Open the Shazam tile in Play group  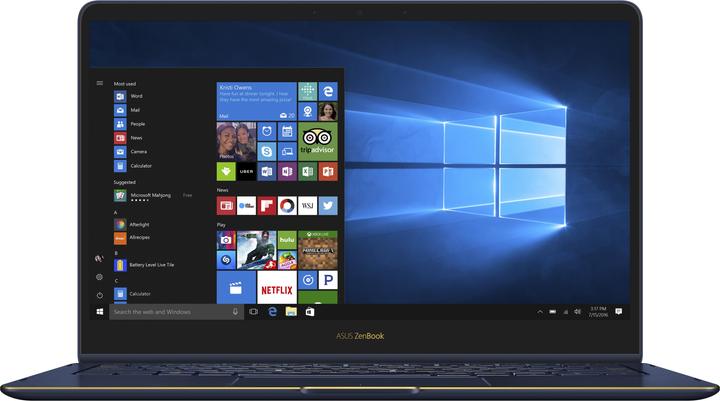[x=226, y=260]
